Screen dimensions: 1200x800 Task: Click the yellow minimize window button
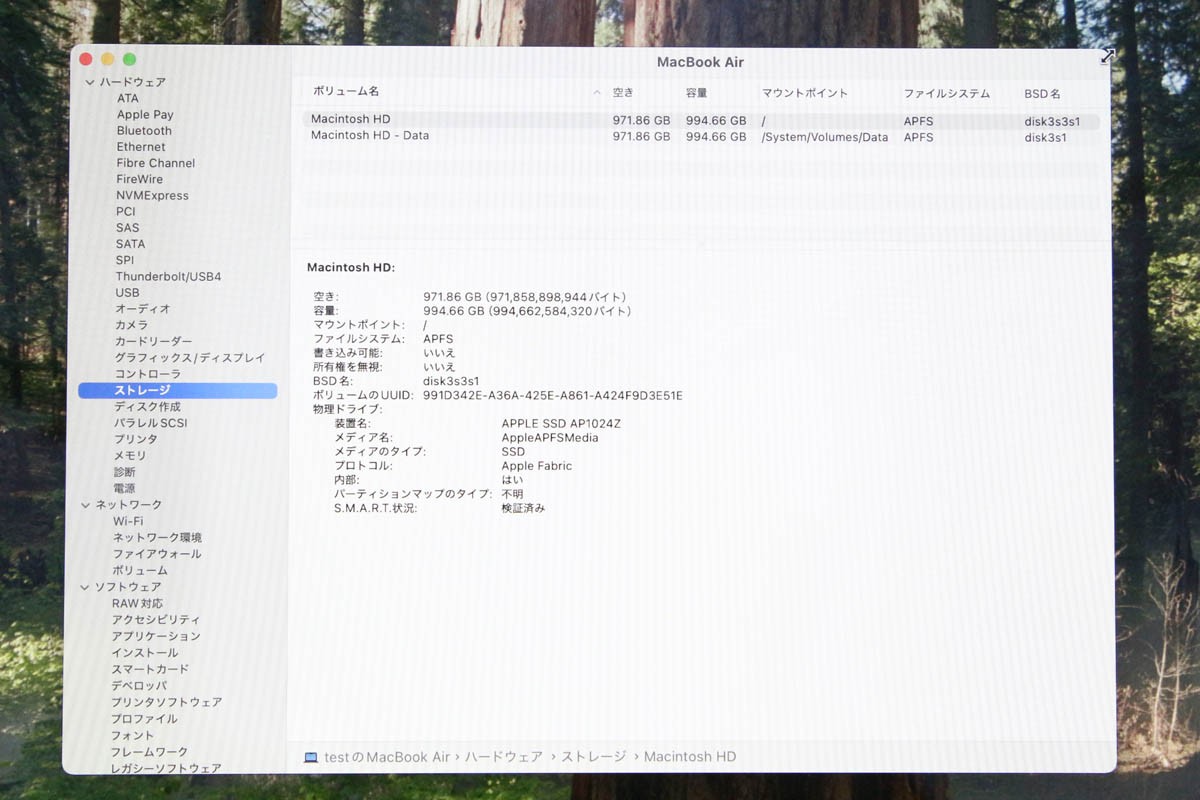coord(107,60)
